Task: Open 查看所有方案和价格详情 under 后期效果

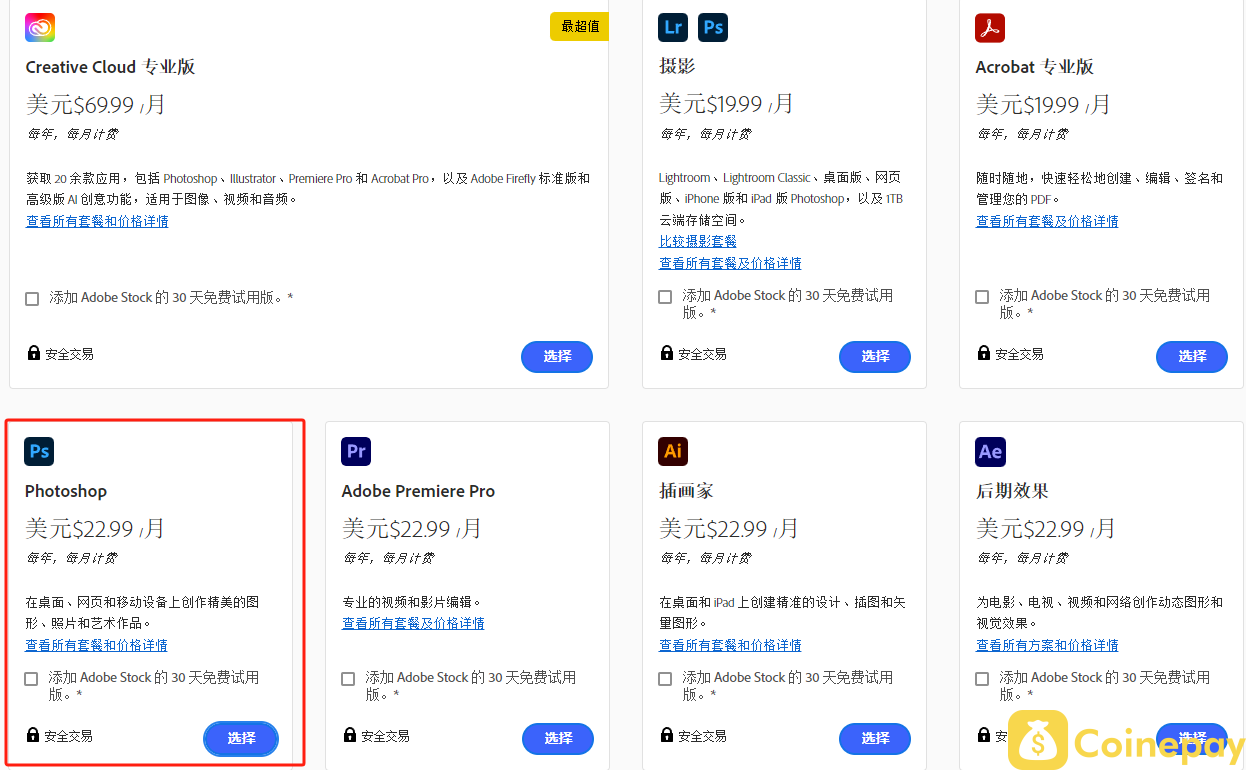Action: point(1047,646)
